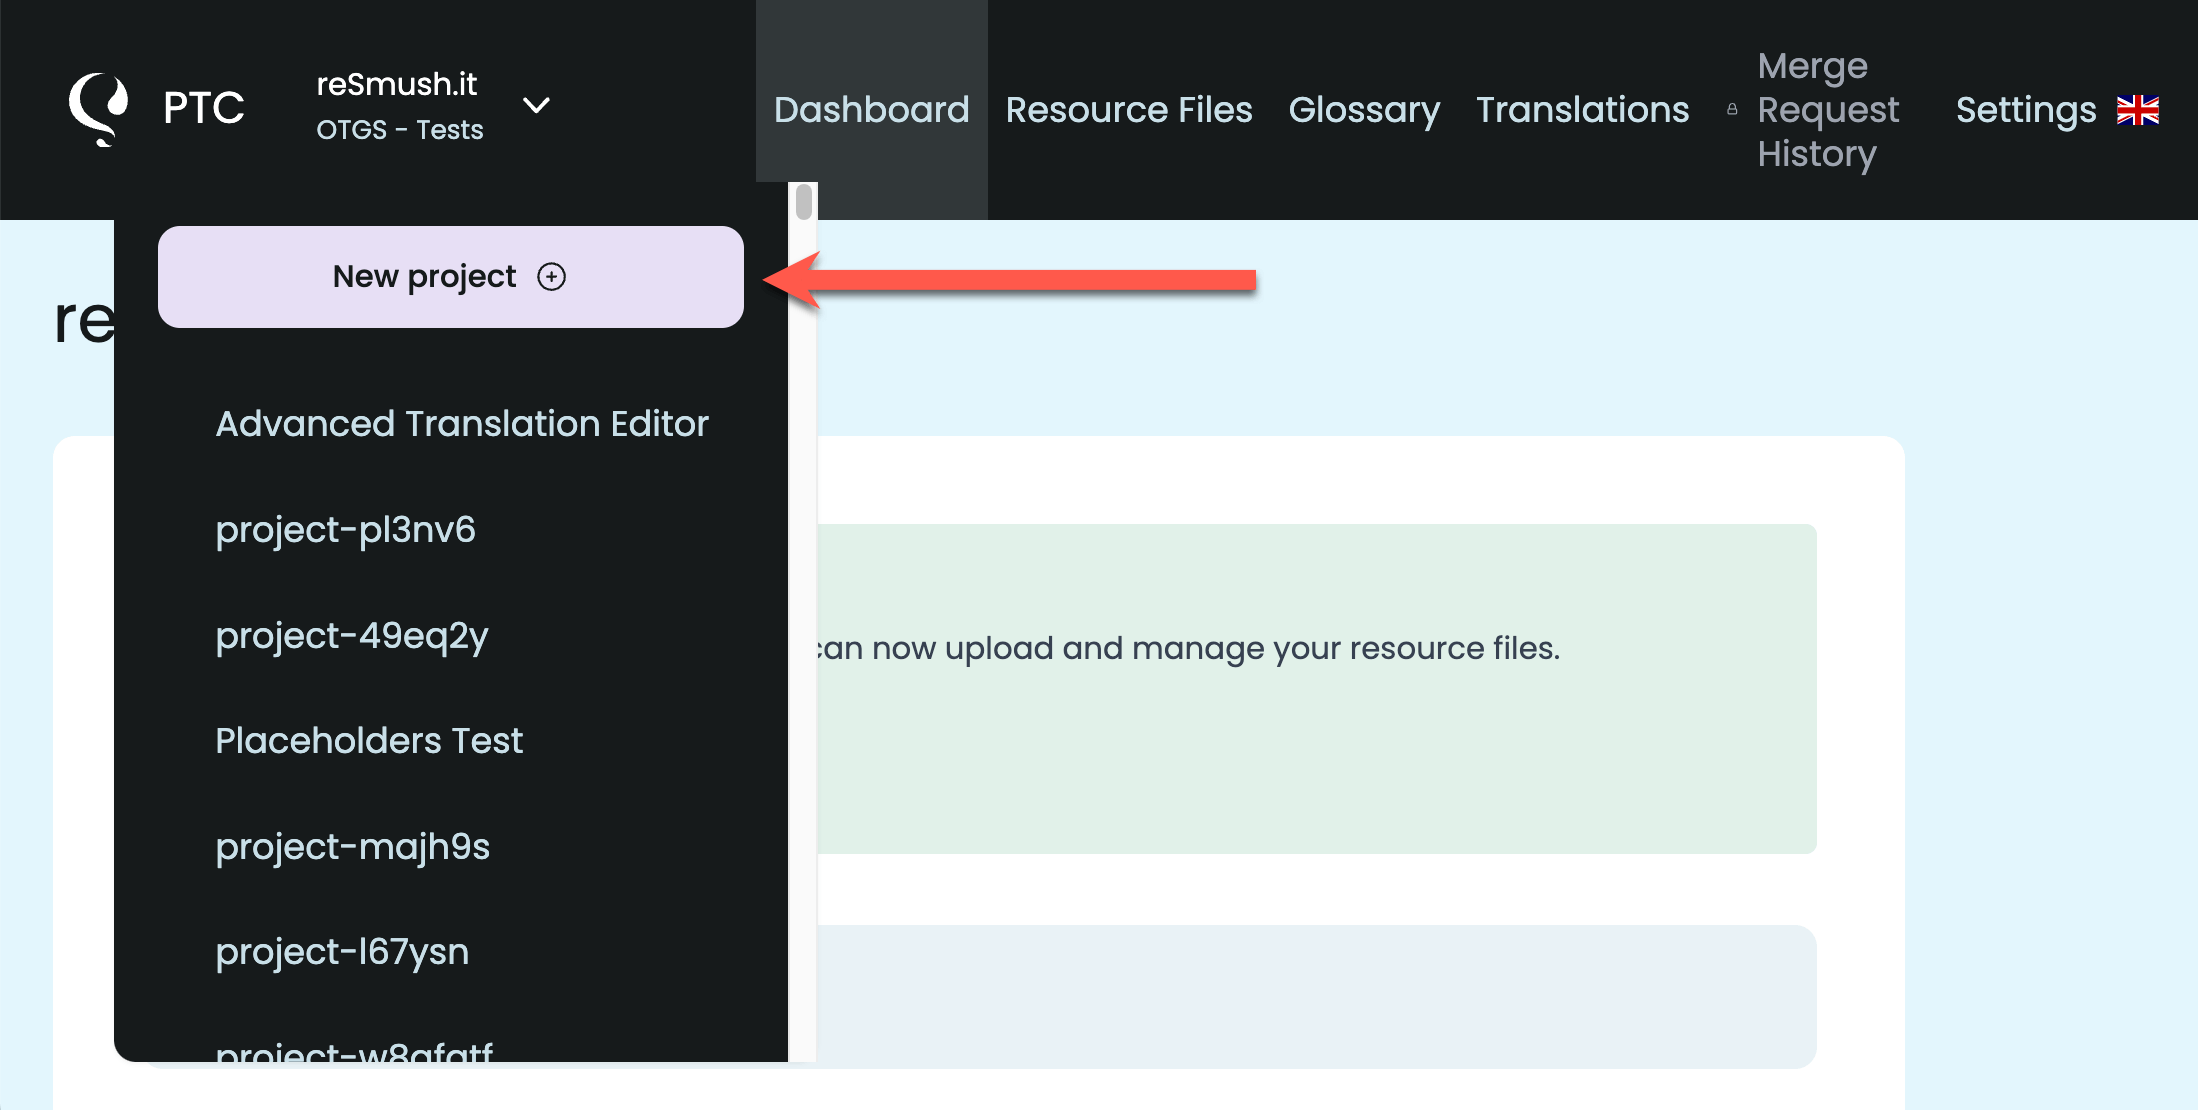Open the Dashboard tab
The width and height of the screenshot is (2198, 1110).
tap(871, 110)
